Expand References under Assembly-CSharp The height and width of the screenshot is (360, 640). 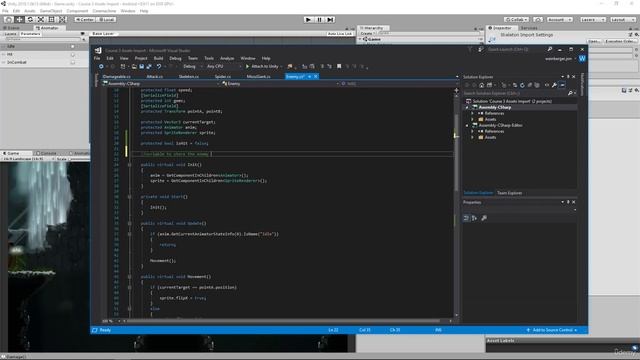click(x=473, y=113)
